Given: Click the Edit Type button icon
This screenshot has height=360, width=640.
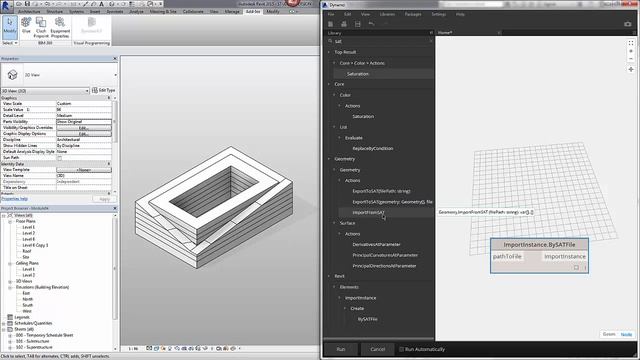Looking at the screenshot, I should [x=95, y=90].
